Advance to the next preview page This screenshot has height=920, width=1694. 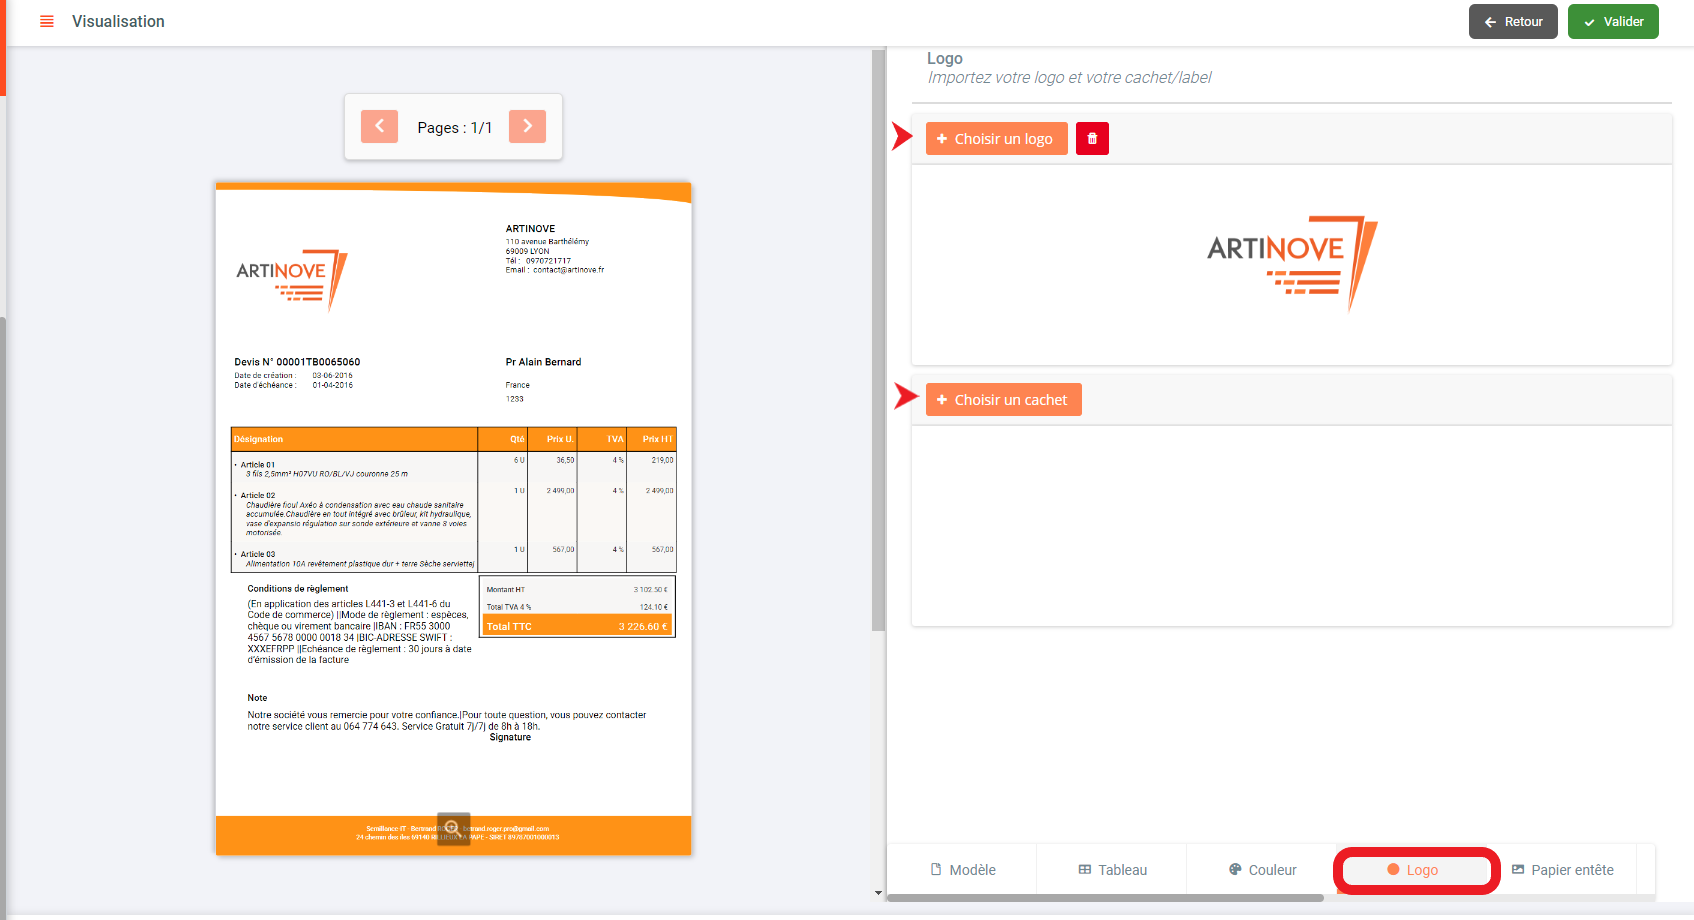527,127
